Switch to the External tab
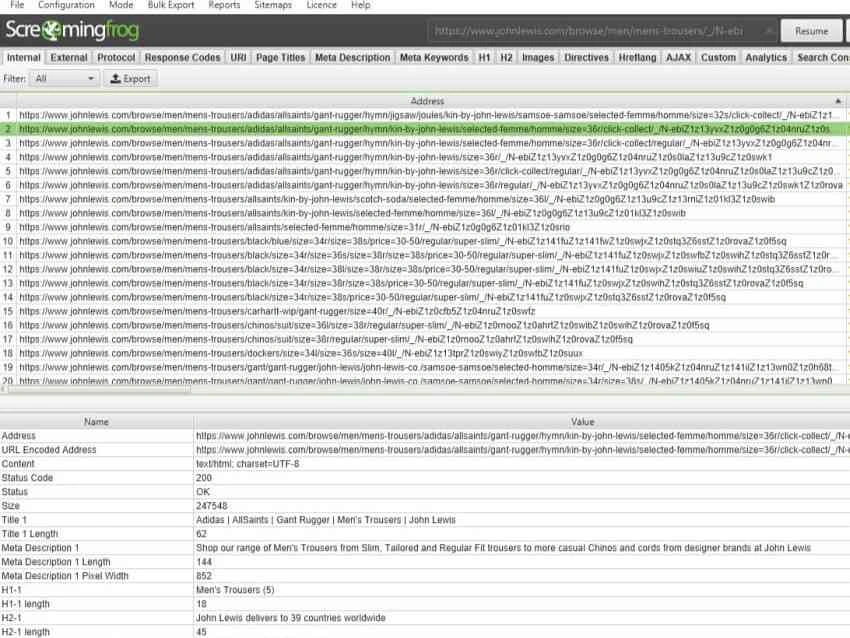Viewport: 850px width, 638px height. click(x=69, y=57)
